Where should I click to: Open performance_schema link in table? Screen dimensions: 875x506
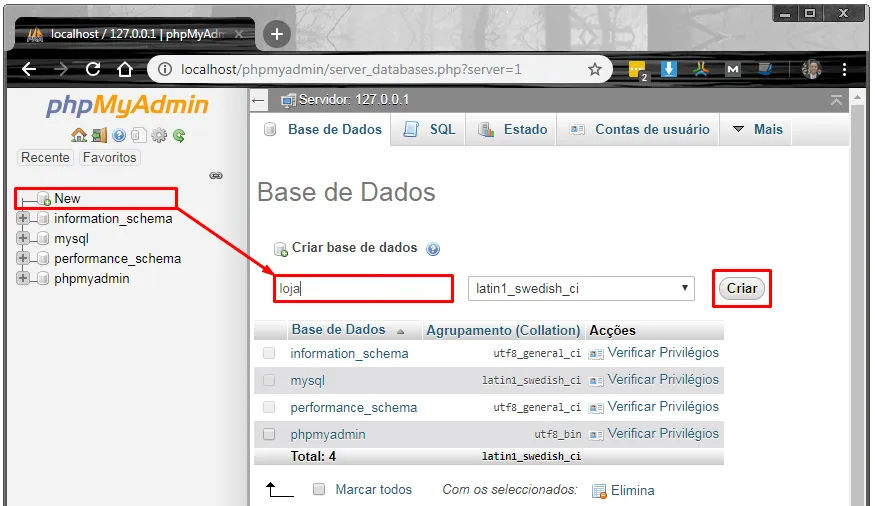(353, 407)
